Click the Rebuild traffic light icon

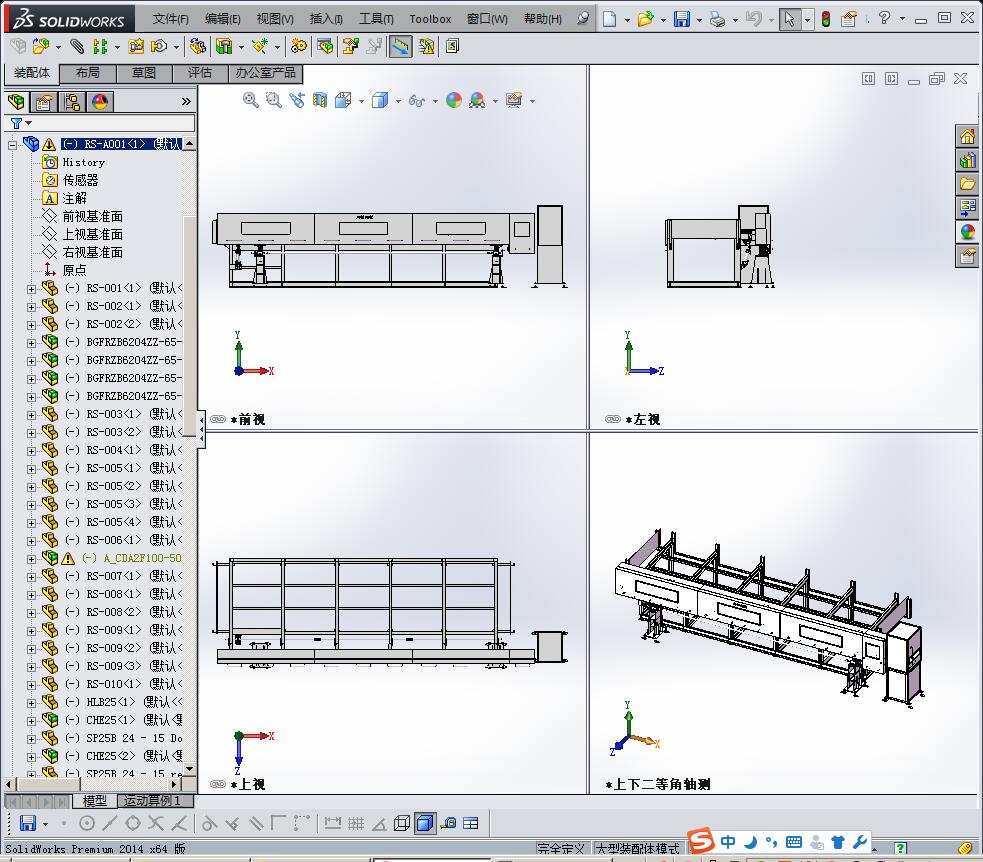pyautogui.click(x=826, y=19)
